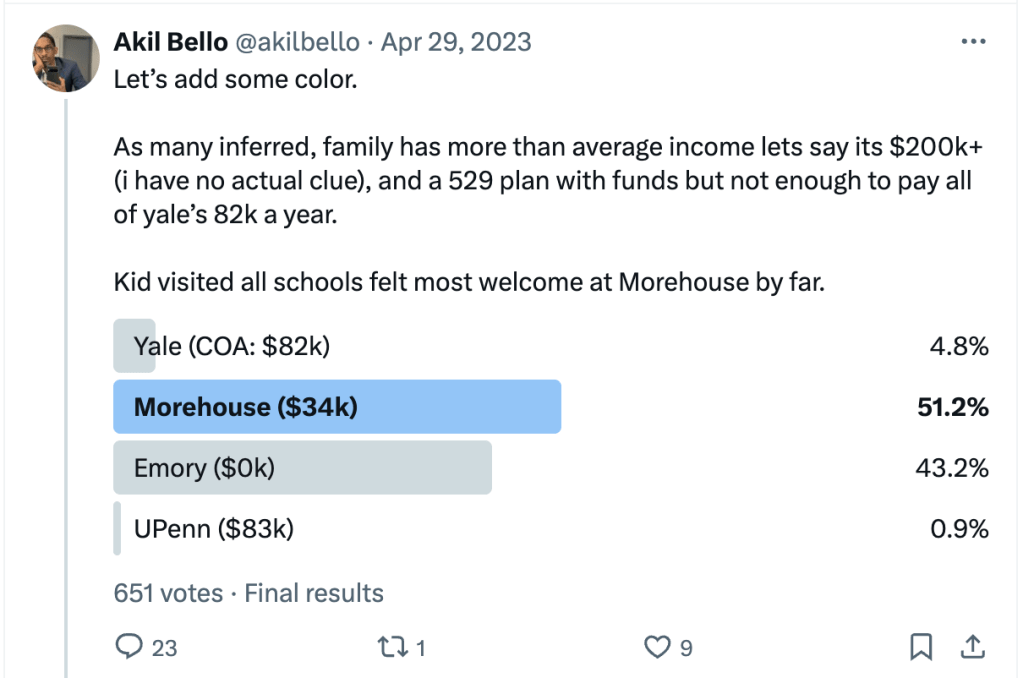Viewport: 1023px width, 678px height.
Task: Open the @akilbello handle link
Action: click(296, 42)
